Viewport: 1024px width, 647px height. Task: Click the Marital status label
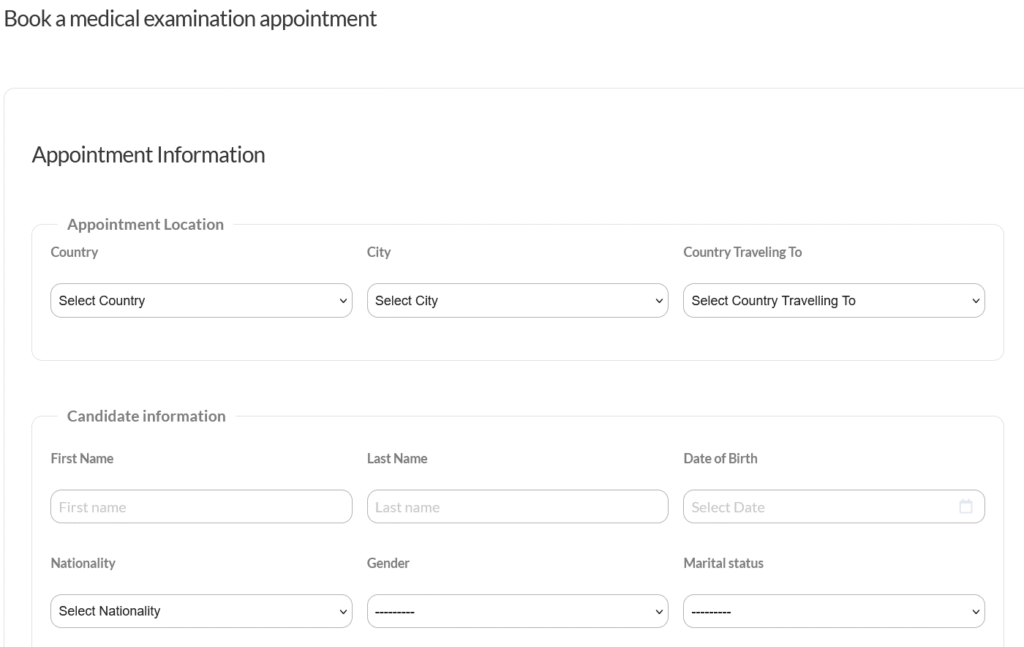[x=723, y=564]
